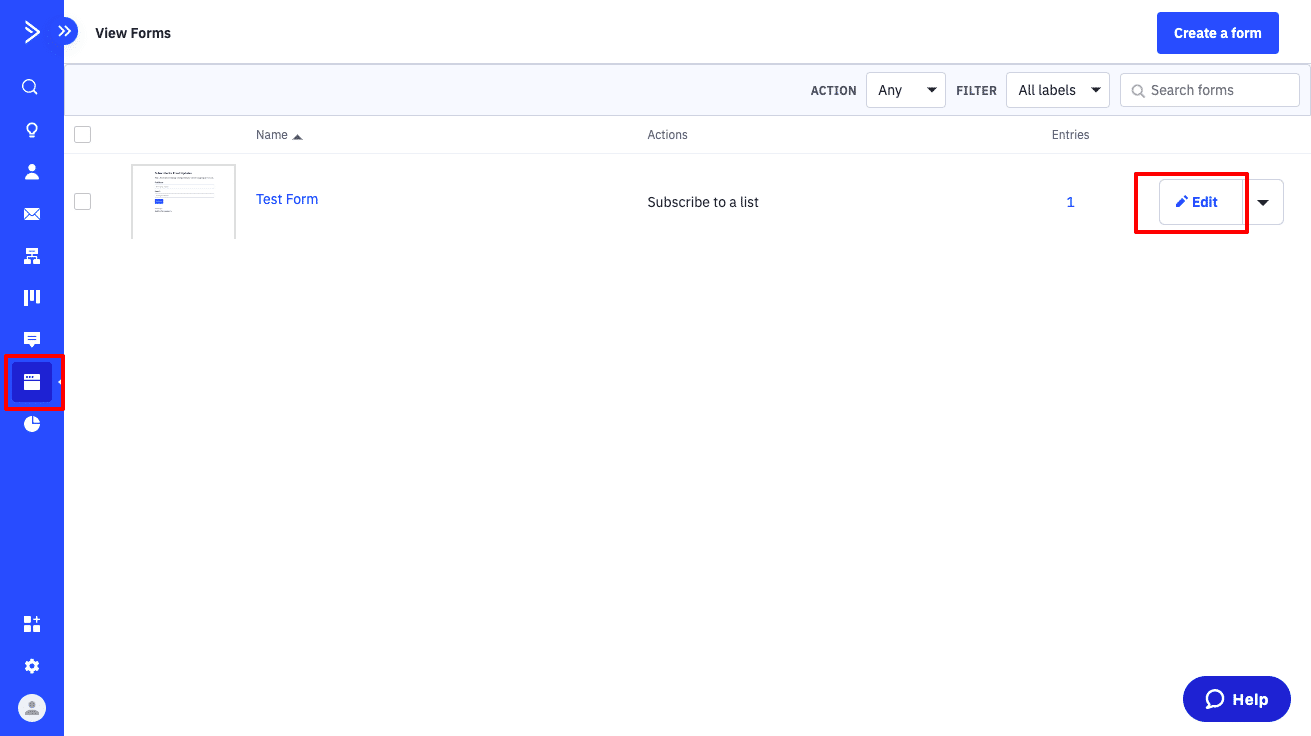
Task: Open the search icon in sidebar
Action: [x=31, y=88]
